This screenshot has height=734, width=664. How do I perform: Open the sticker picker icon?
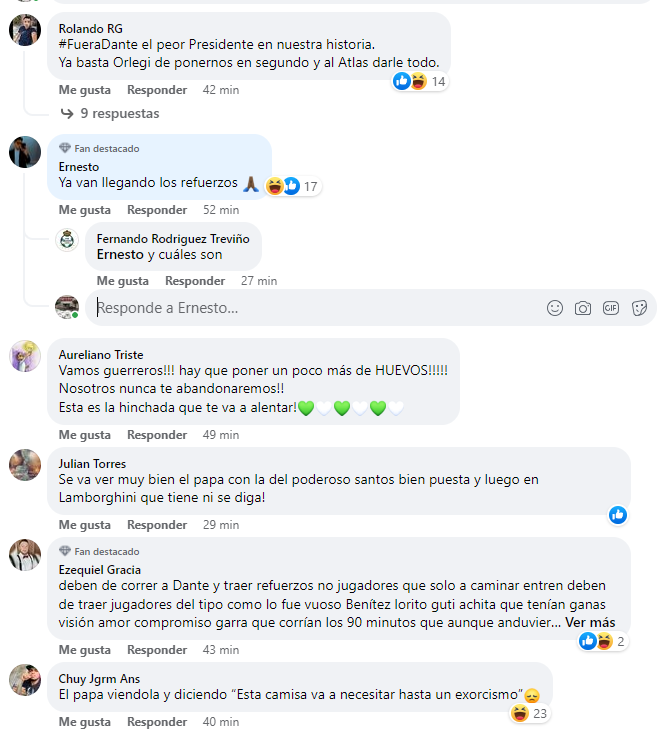point(639,308)
